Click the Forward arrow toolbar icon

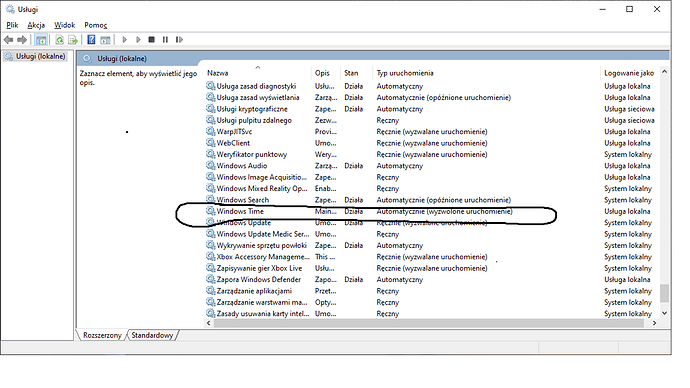point(22,40)
